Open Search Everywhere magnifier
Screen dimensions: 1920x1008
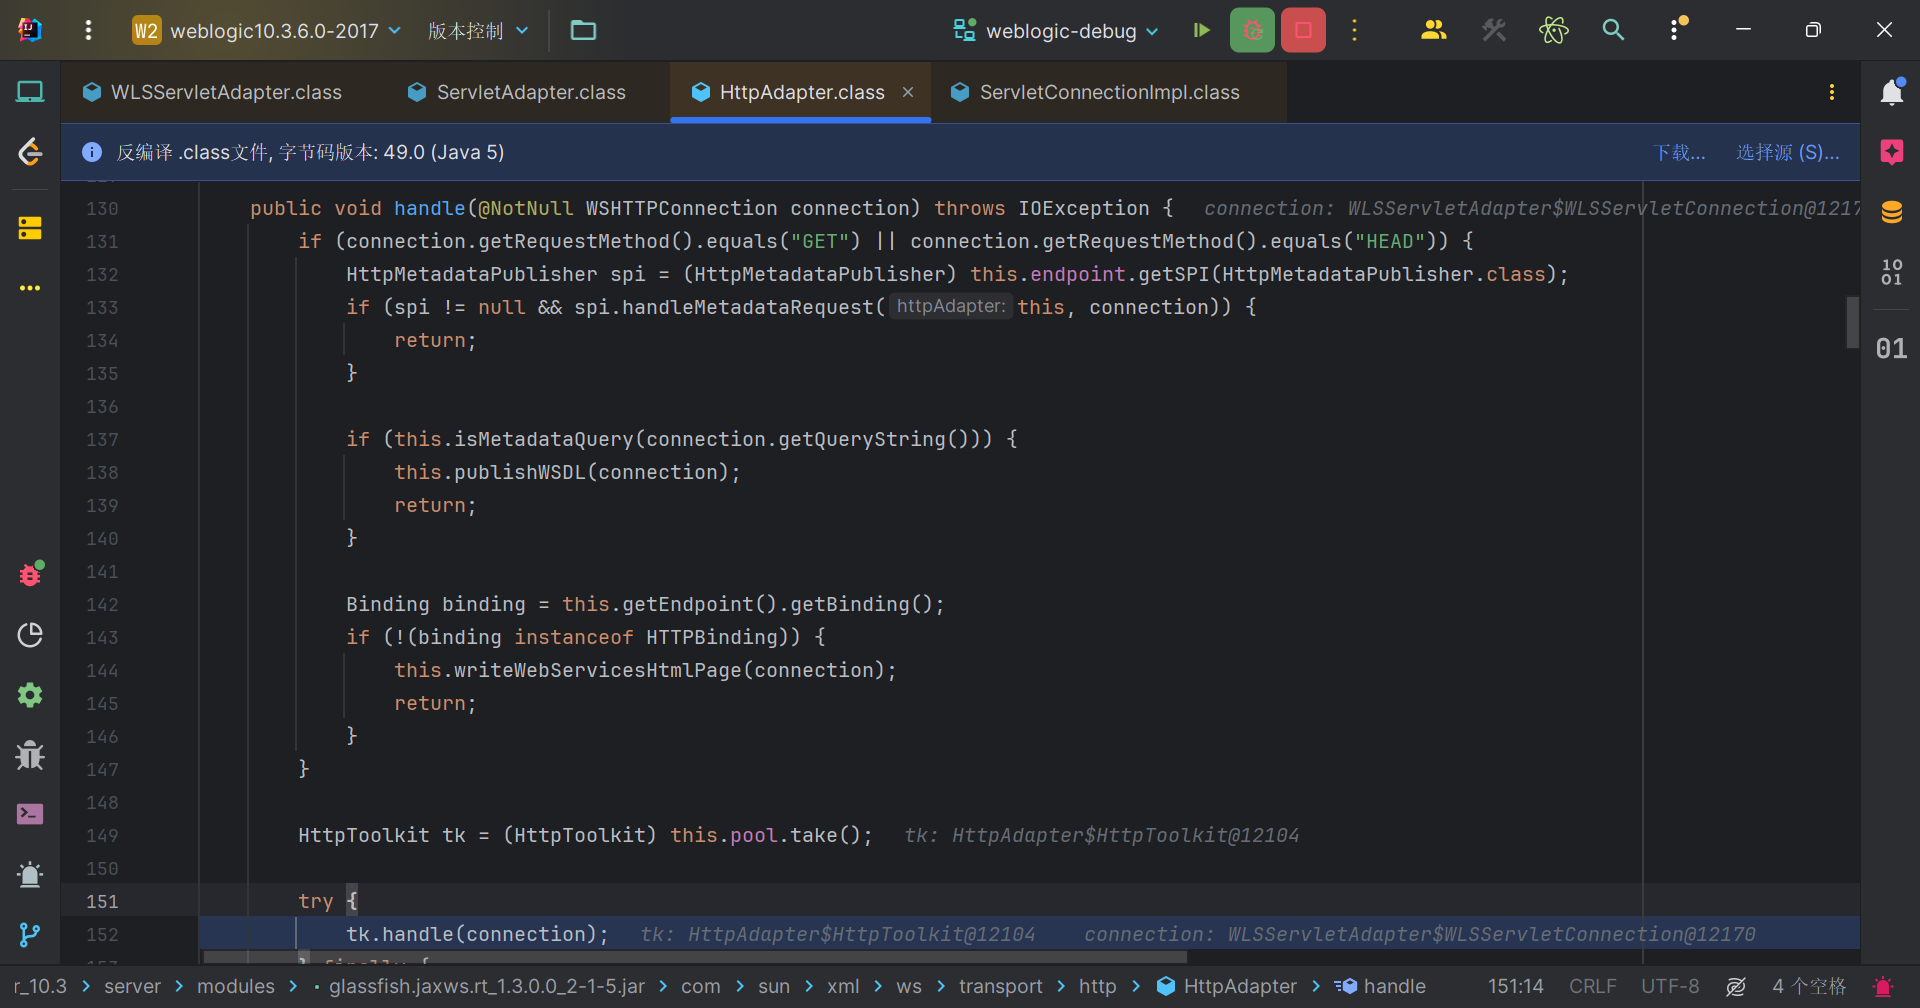pyautogui.click(x=1613, y=30)
